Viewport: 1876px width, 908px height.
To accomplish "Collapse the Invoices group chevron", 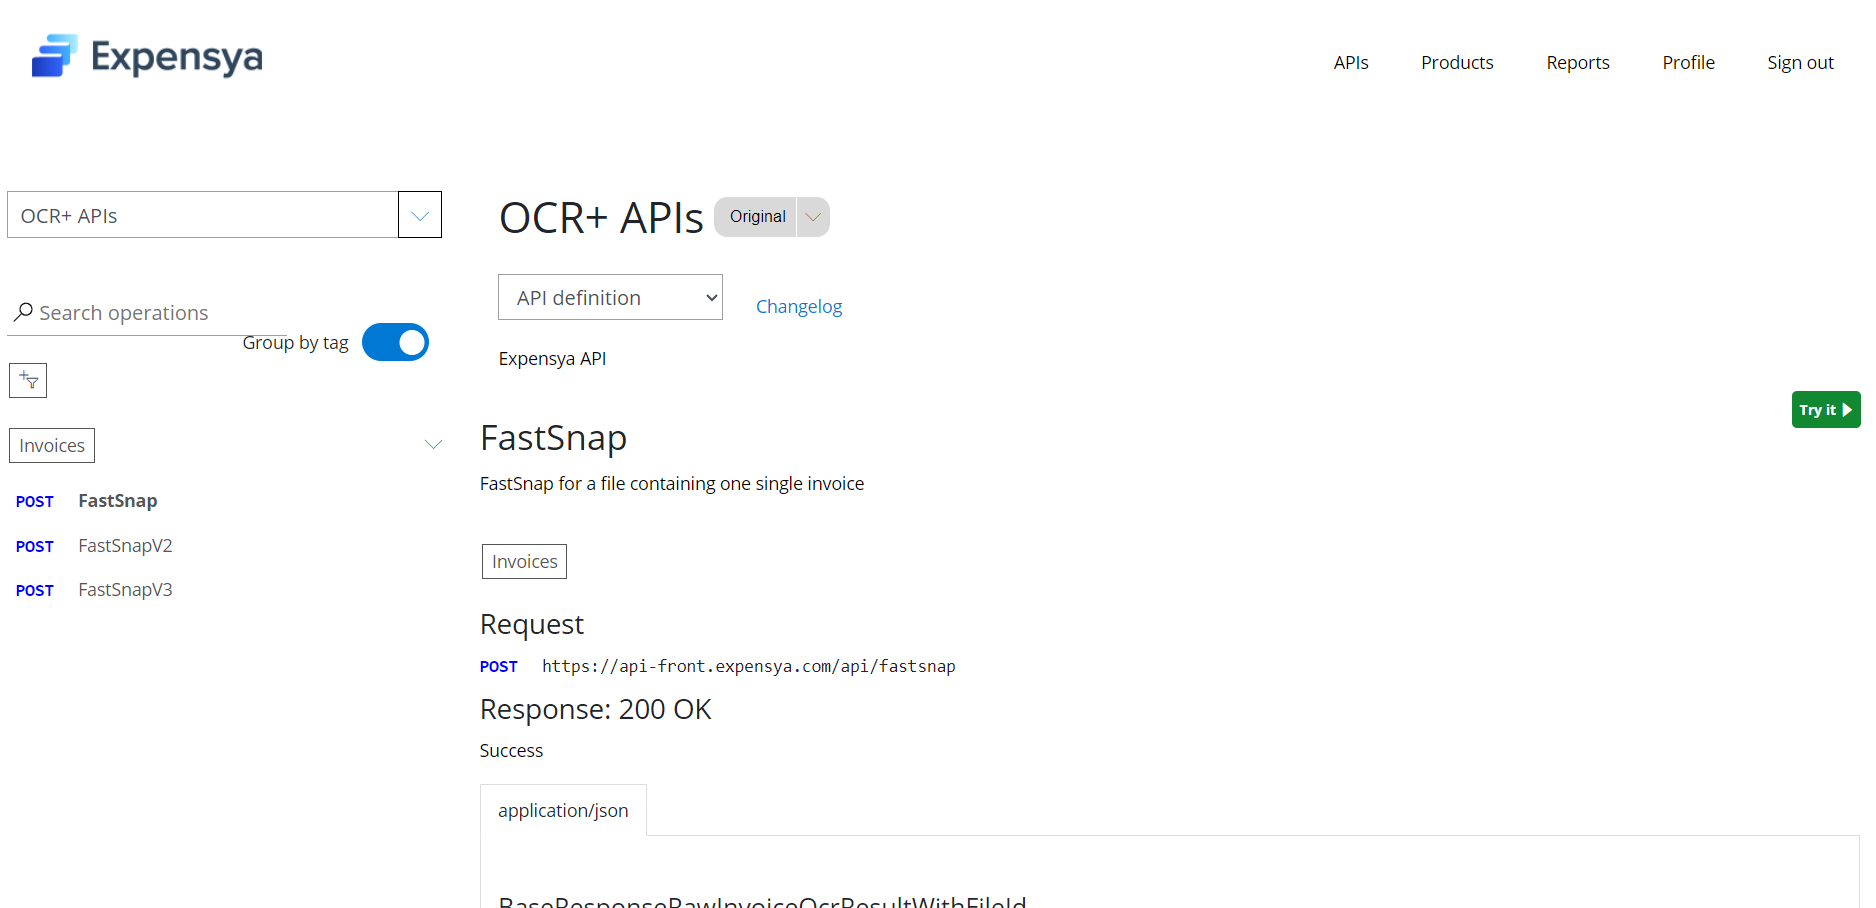I will coord(433,445).
